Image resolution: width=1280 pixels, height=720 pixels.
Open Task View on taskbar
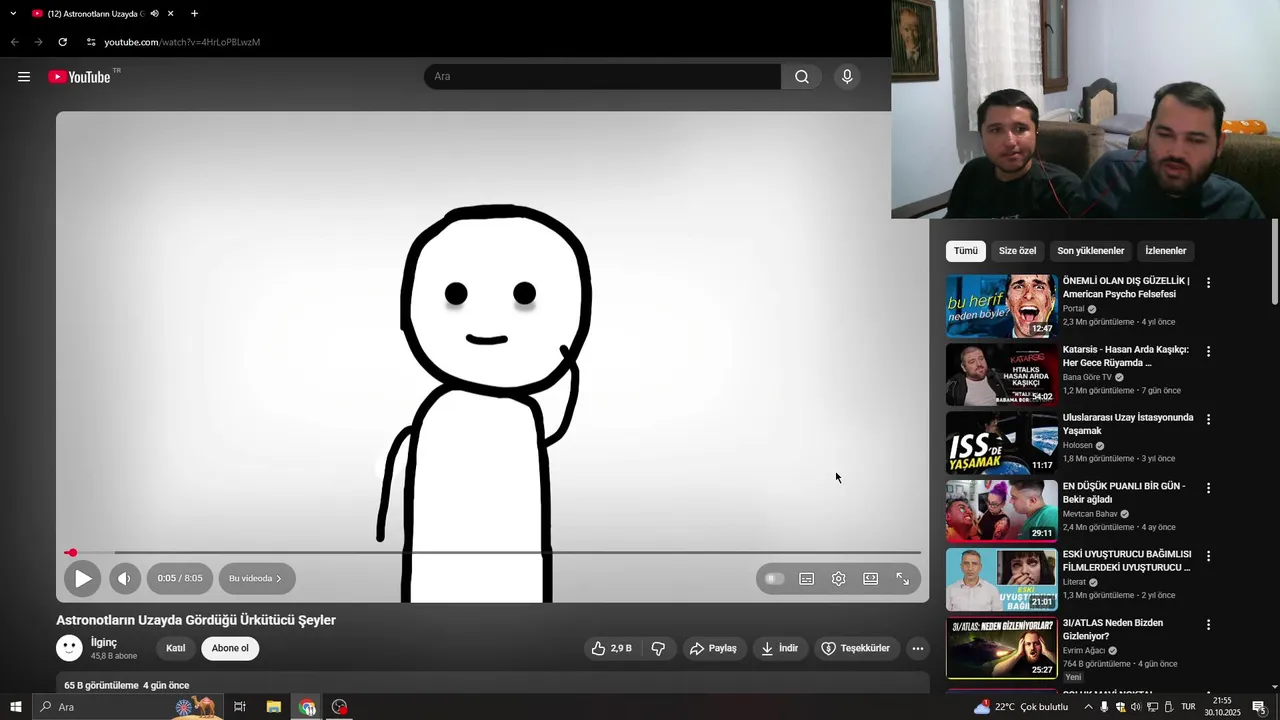tap(240, 707)
